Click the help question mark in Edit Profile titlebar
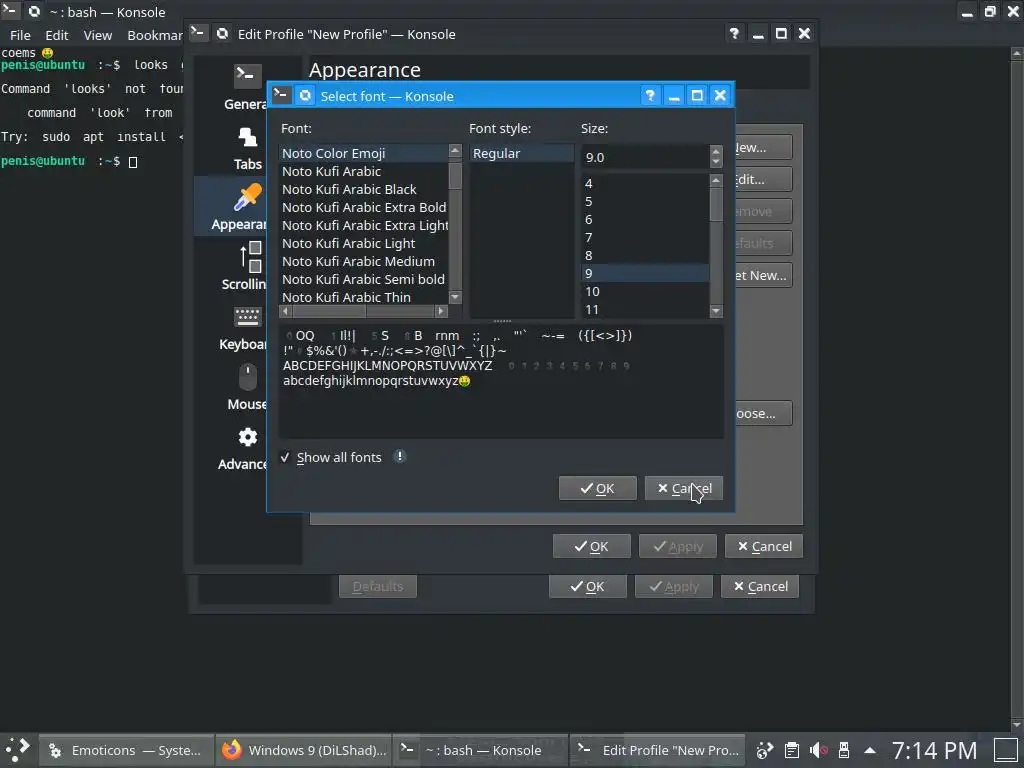Image resolution: width=1024 pixels, height=768 pixels. [x=734, y=34]
